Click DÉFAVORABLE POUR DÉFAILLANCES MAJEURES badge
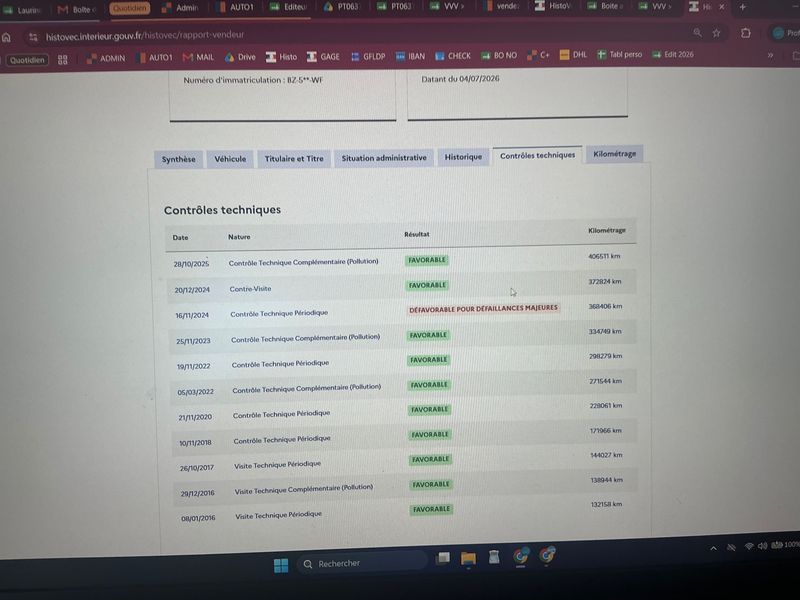This screenshot has width=800, height=600. pyautogui.click(x=483, y=309)
